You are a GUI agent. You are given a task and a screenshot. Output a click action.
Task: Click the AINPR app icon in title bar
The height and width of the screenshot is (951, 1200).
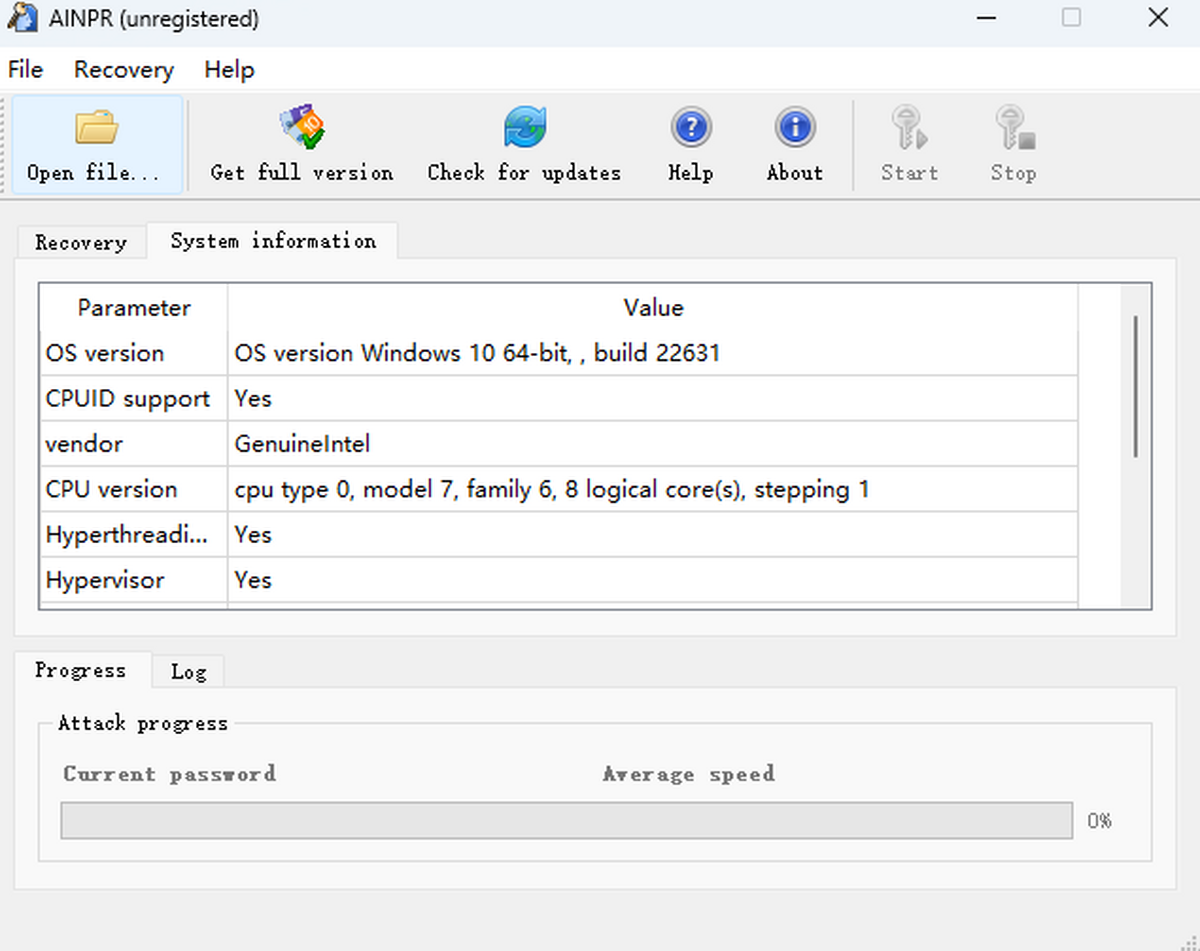click(22, 18)
